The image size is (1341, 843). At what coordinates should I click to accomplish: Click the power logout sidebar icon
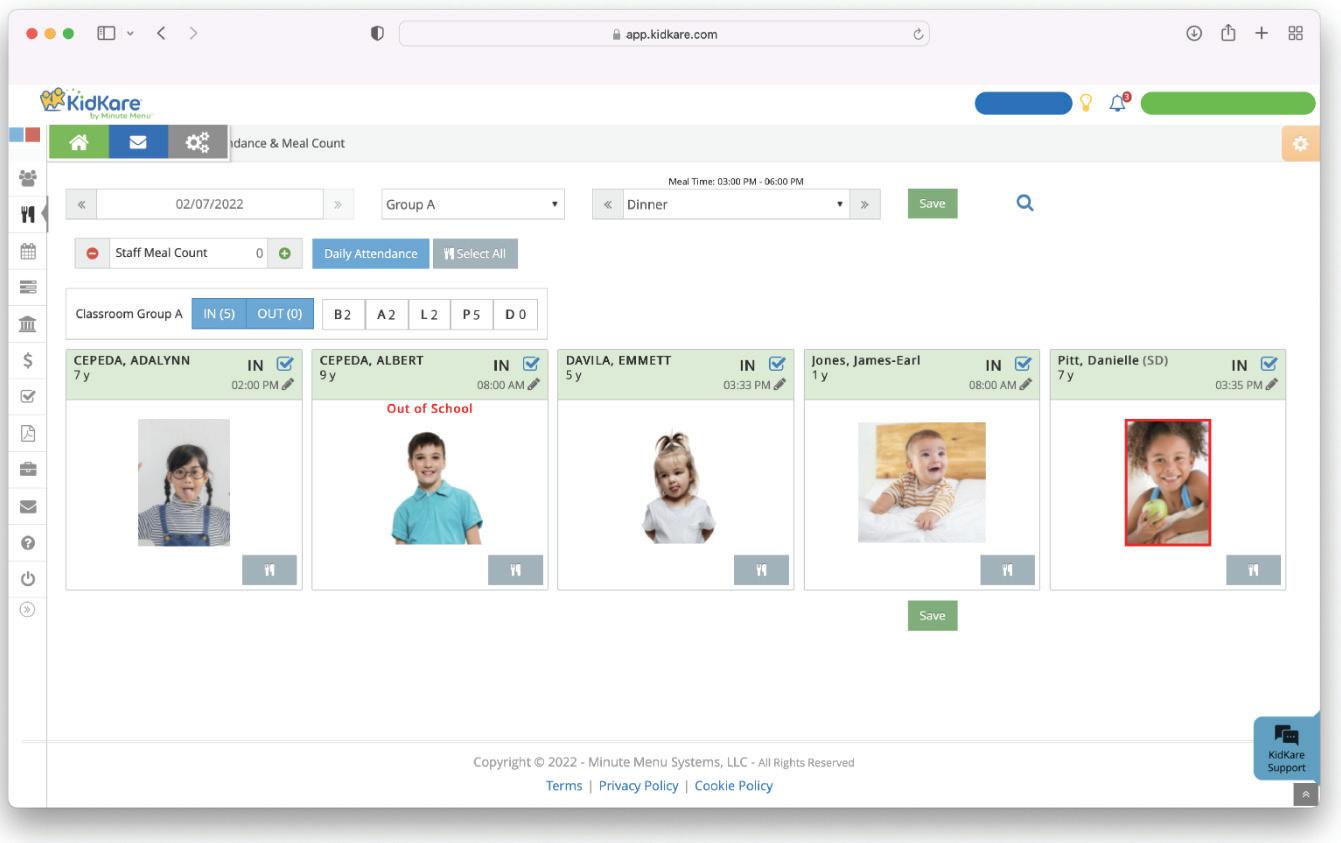tap(28, 578)
